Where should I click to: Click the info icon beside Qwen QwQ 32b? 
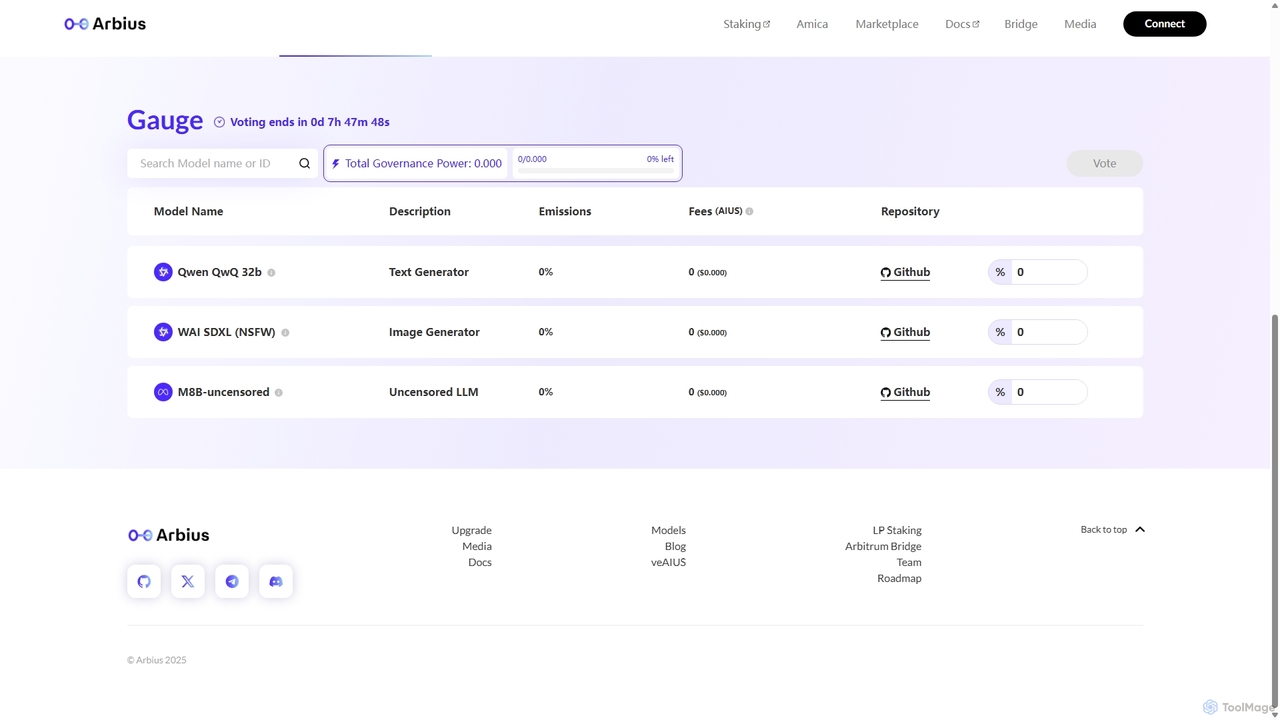click(x=271, y=273)
